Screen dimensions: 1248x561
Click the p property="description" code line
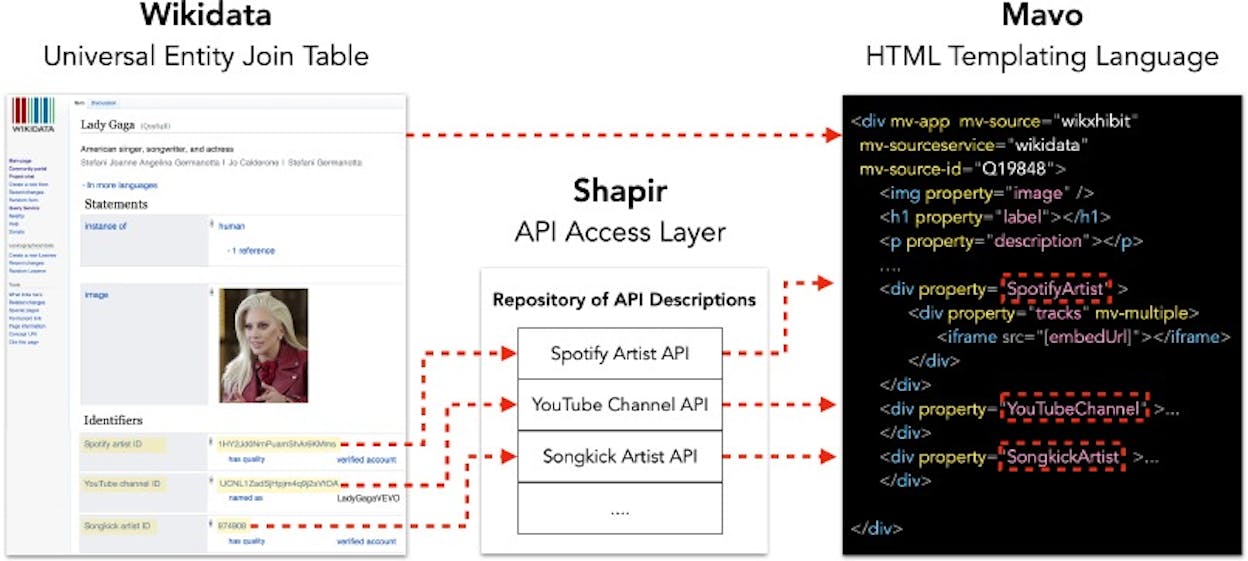tap(1011, 241)
